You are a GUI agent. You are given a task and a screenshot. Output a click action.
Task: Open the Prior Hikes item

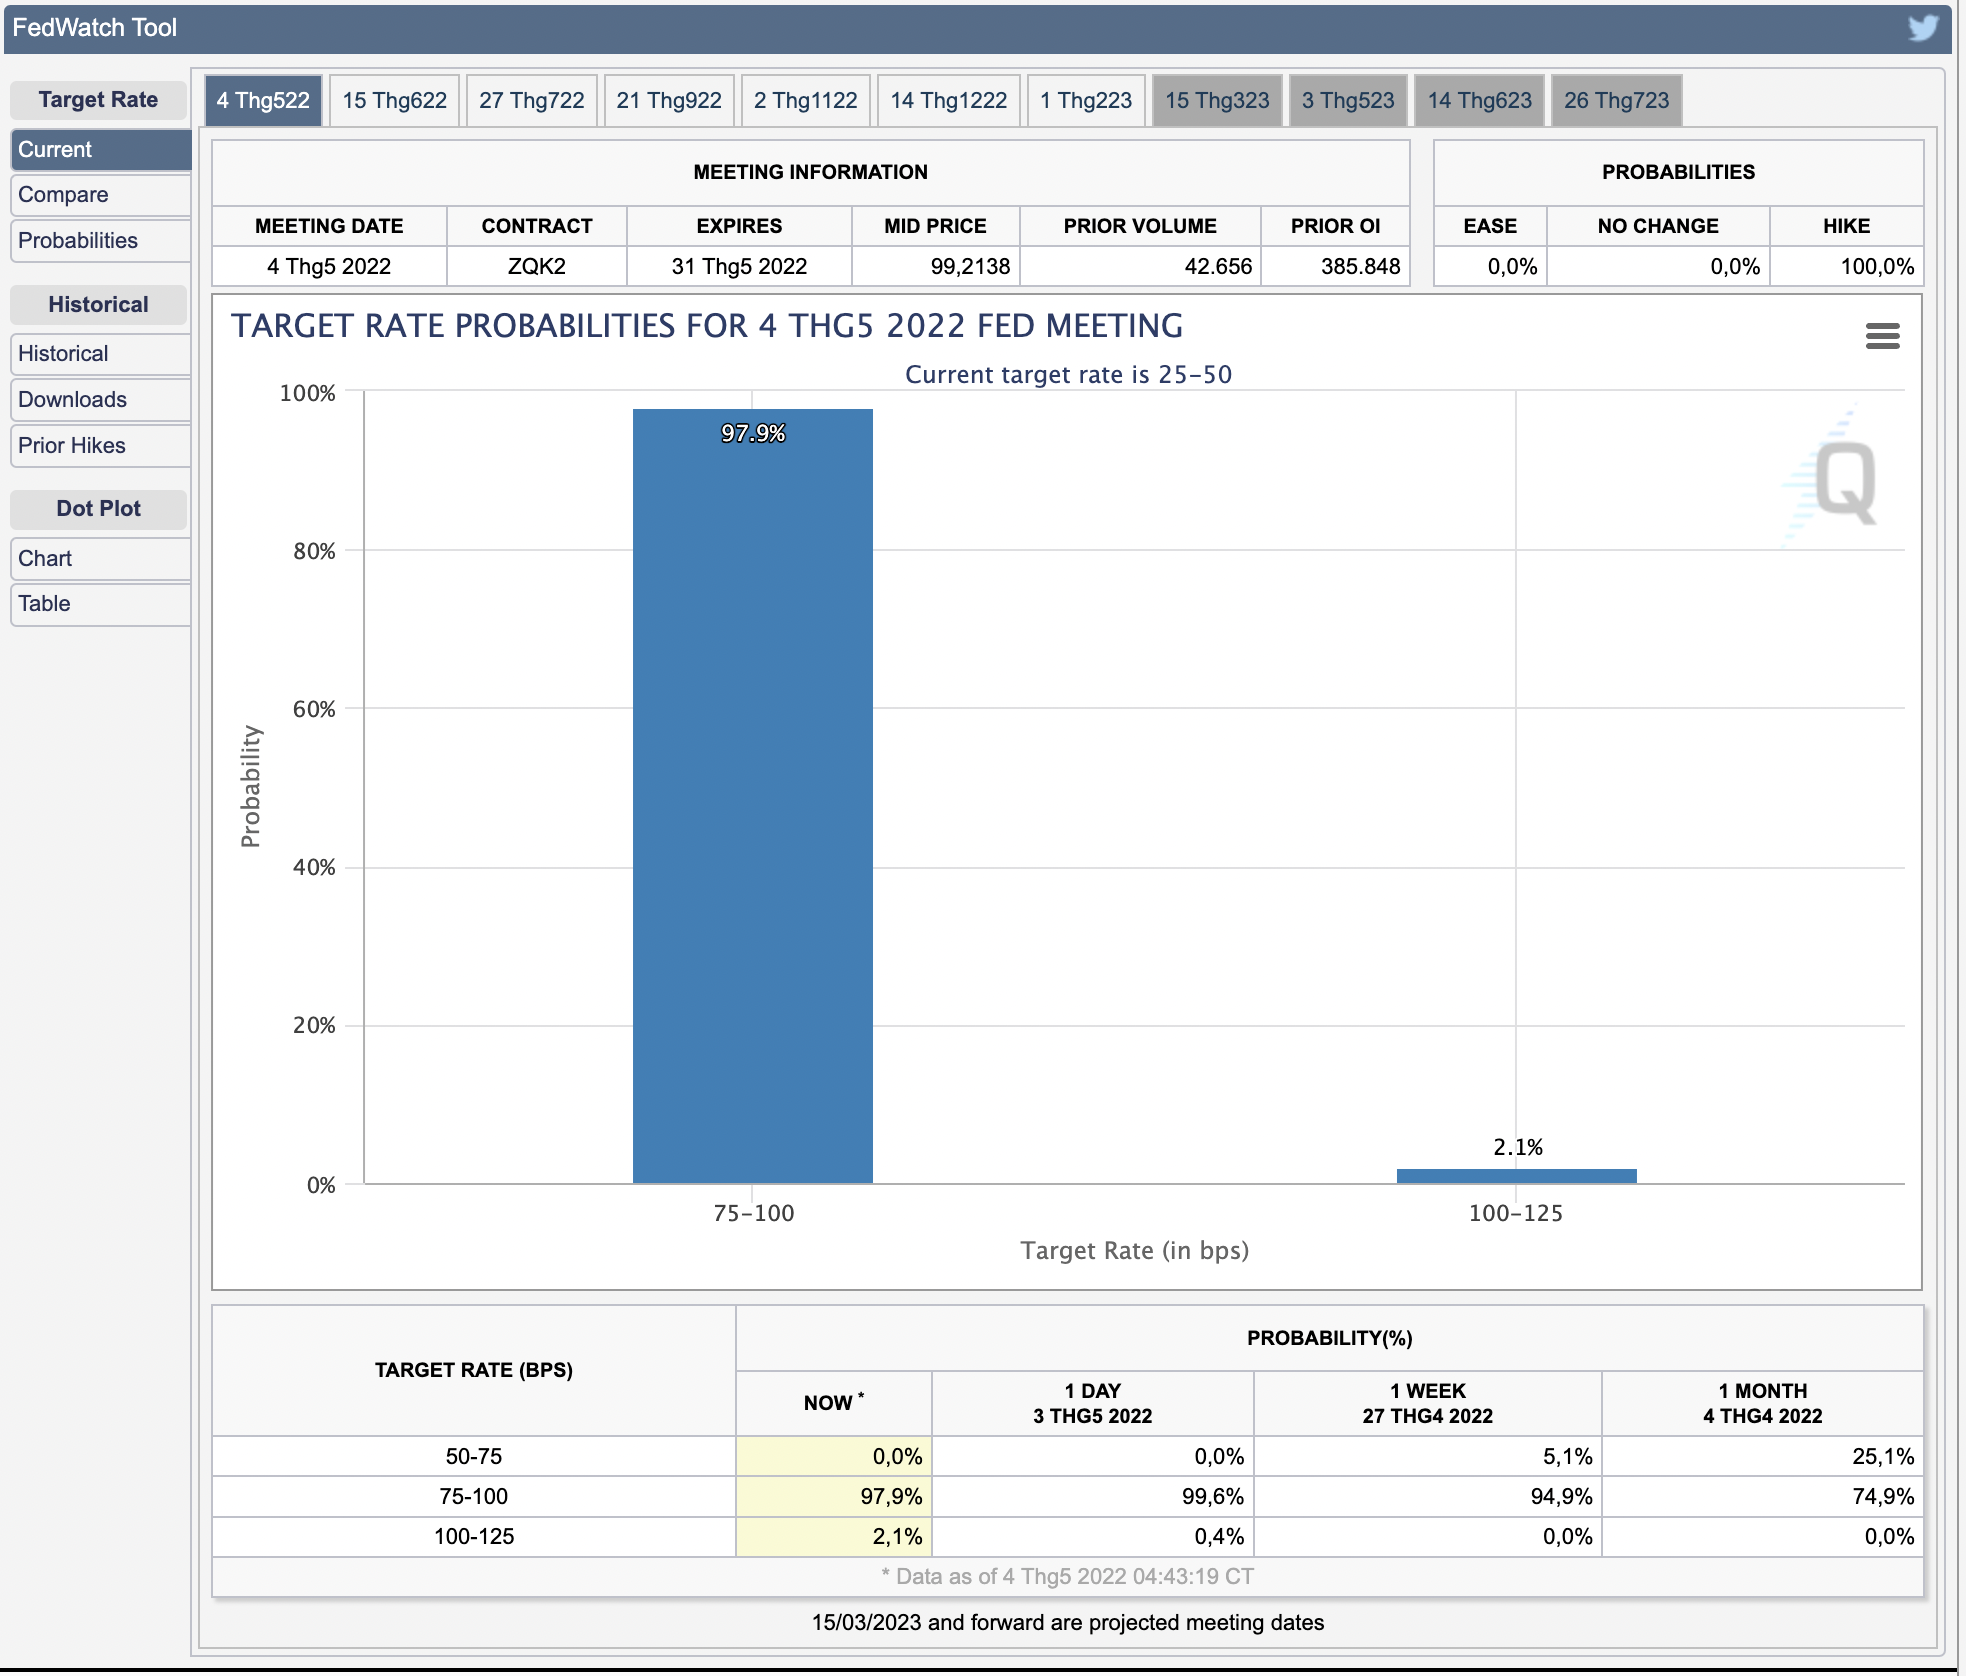(x=100, y=446)
